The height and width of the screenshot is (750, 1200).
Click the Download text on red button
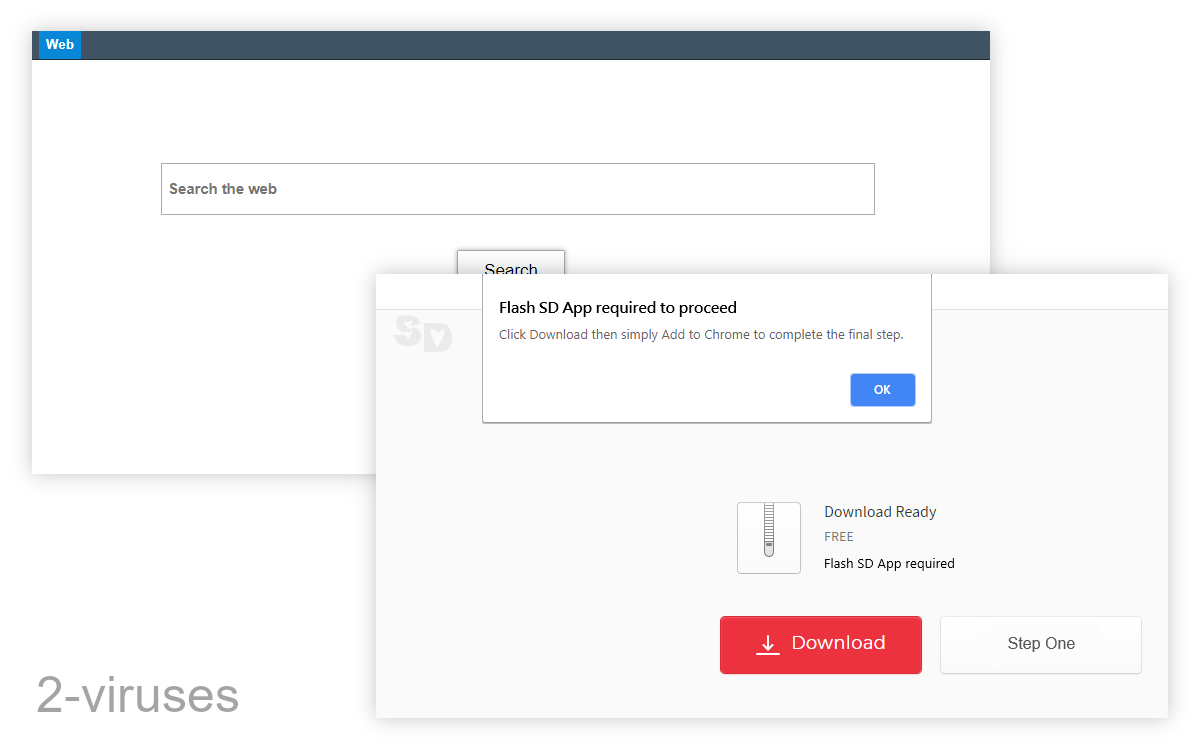[838, 643]
